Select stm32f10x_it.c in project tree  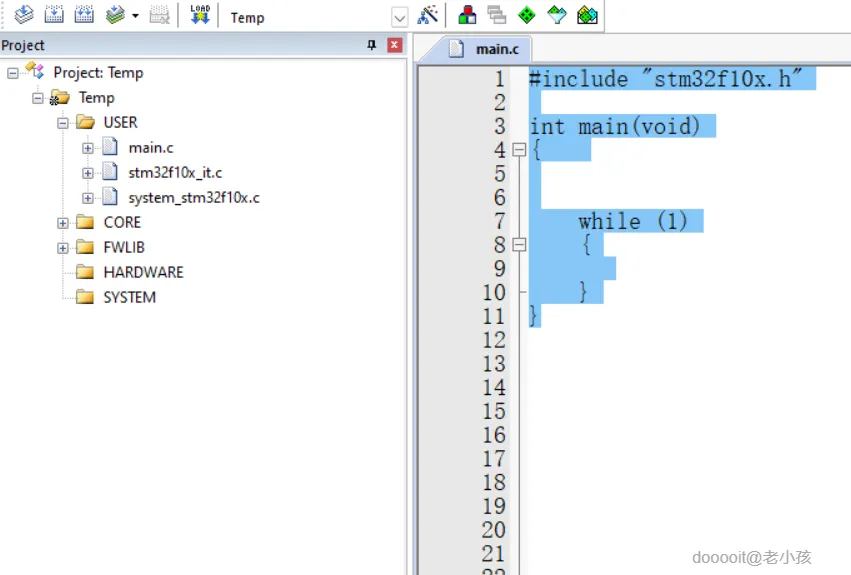pyautogui.click(x=175, y=173)
